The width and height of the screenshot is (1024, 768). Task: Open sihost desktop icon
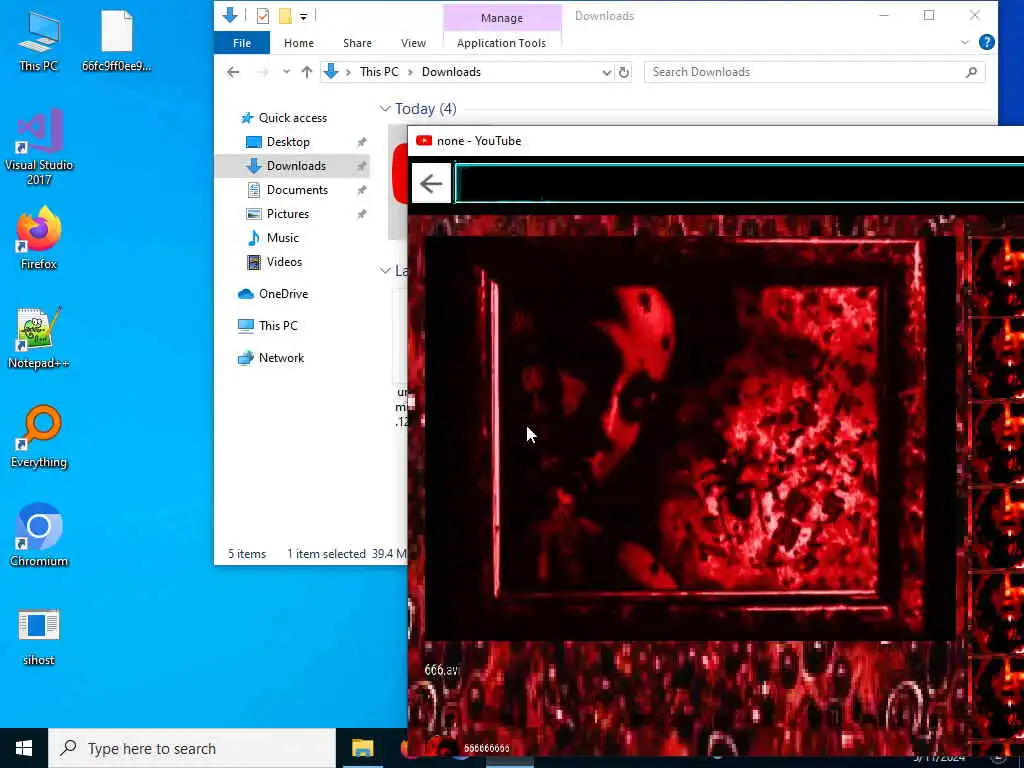[39, 637]
